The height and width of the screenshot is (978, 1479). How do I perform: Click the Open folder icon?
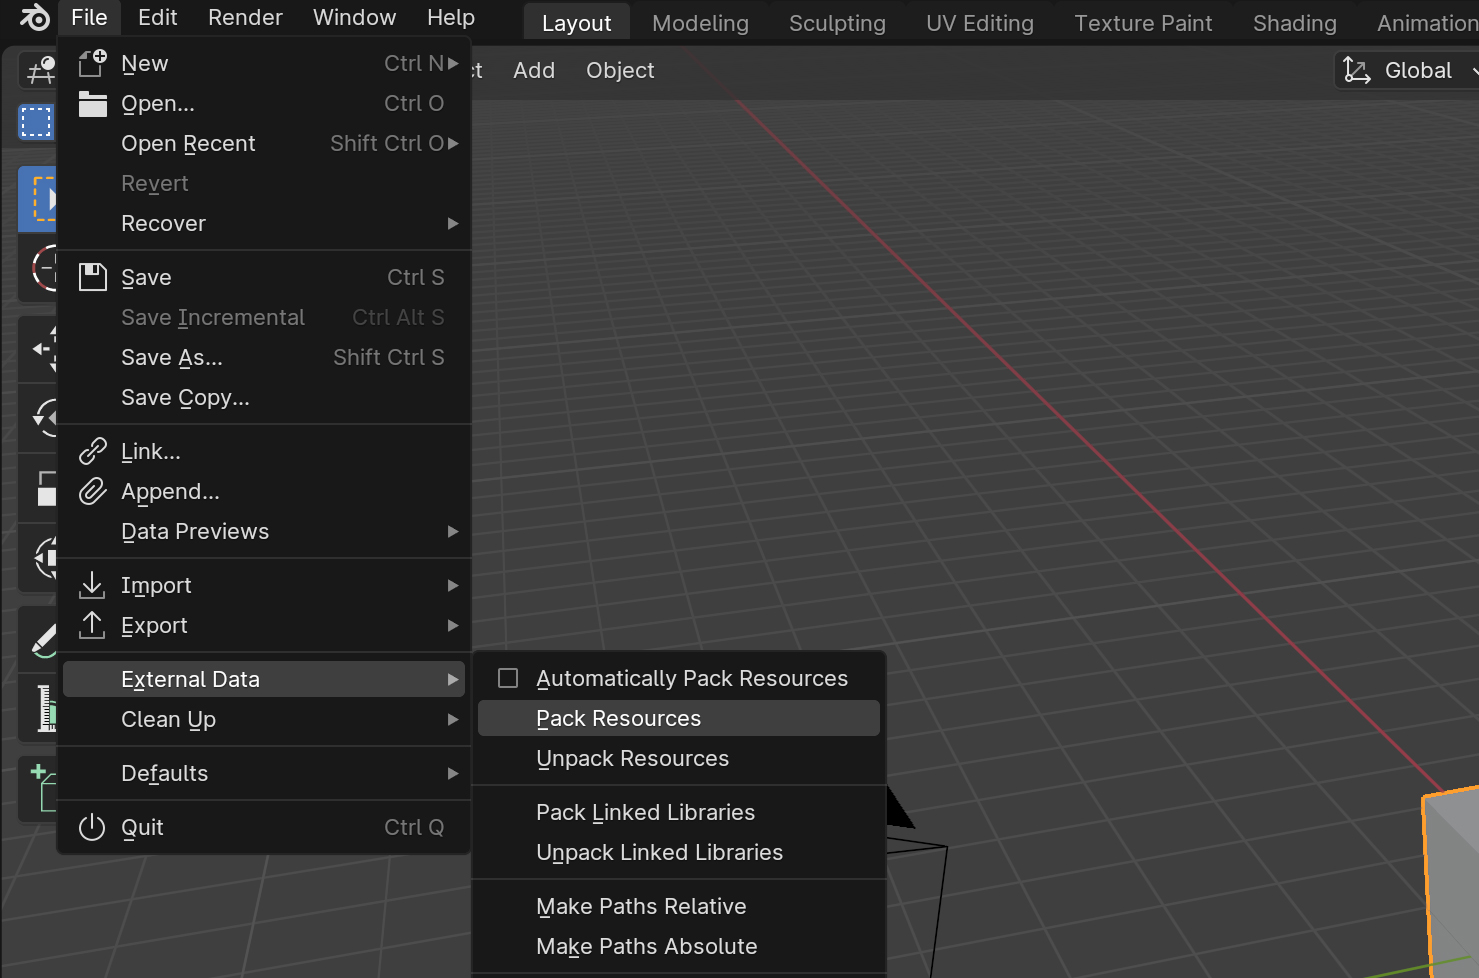[92, 103]
